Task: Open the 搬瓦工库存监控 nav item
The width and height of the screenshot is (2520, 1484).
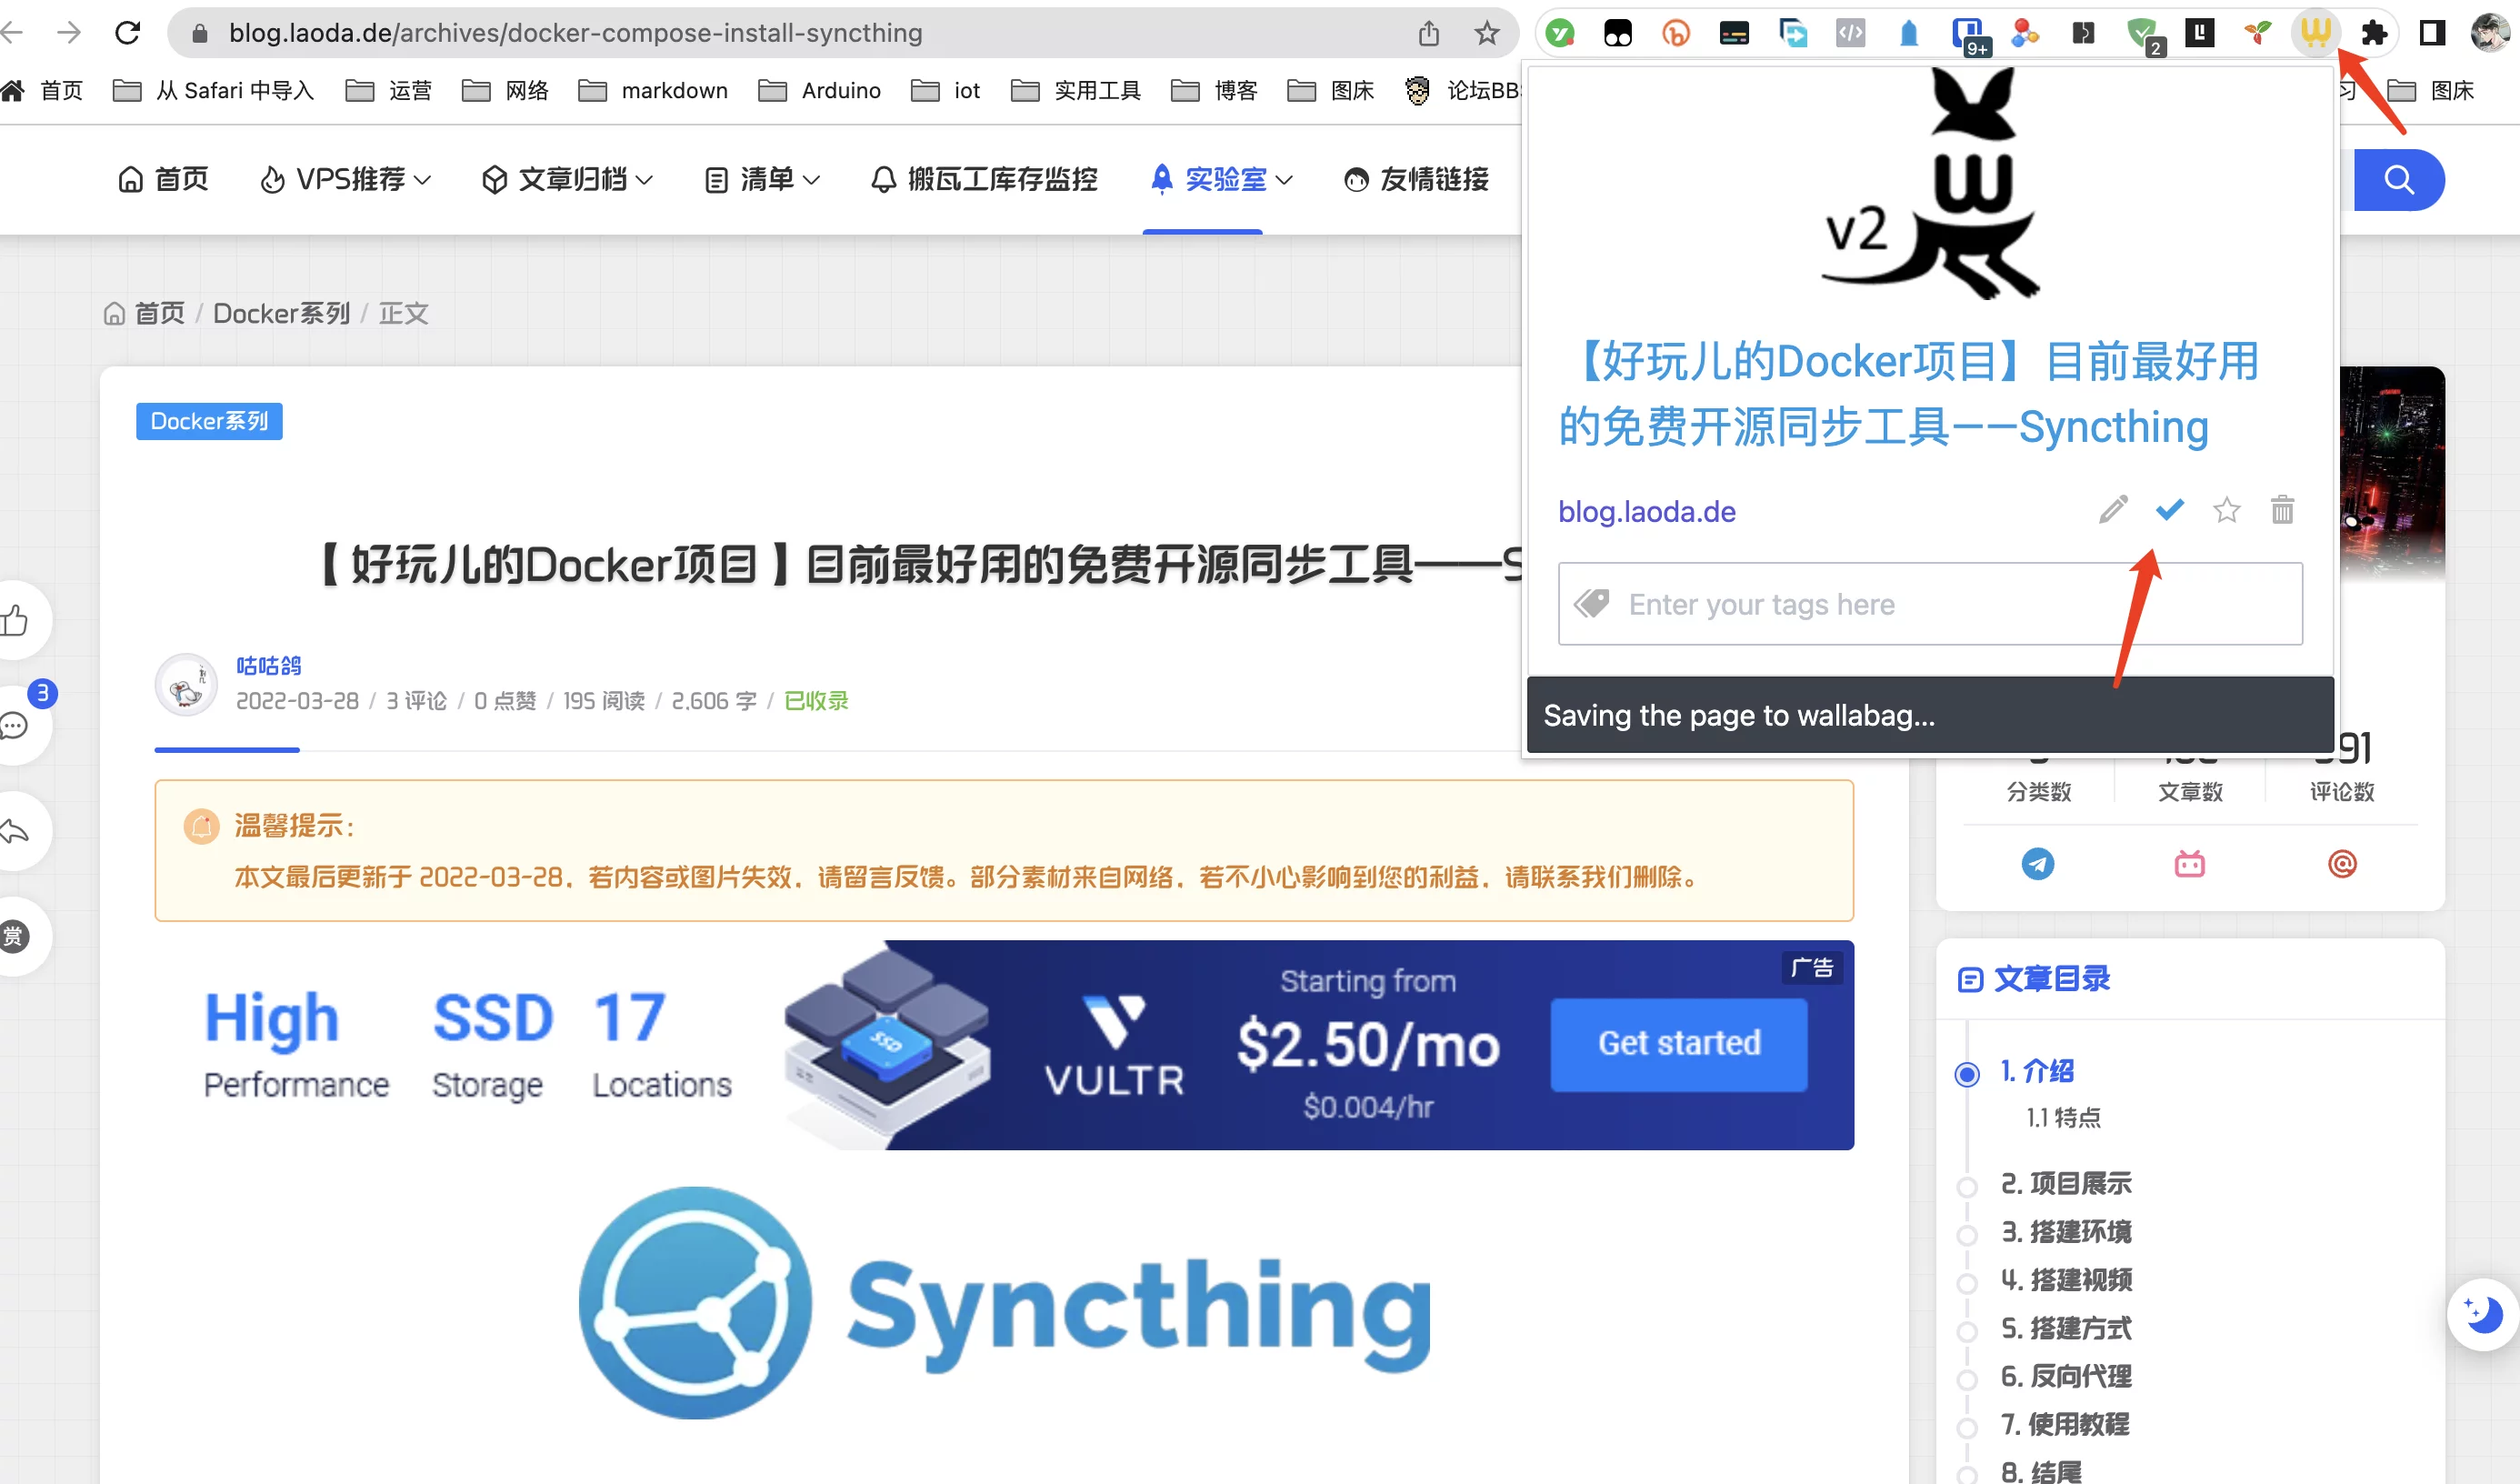Action: click(984, 180)
